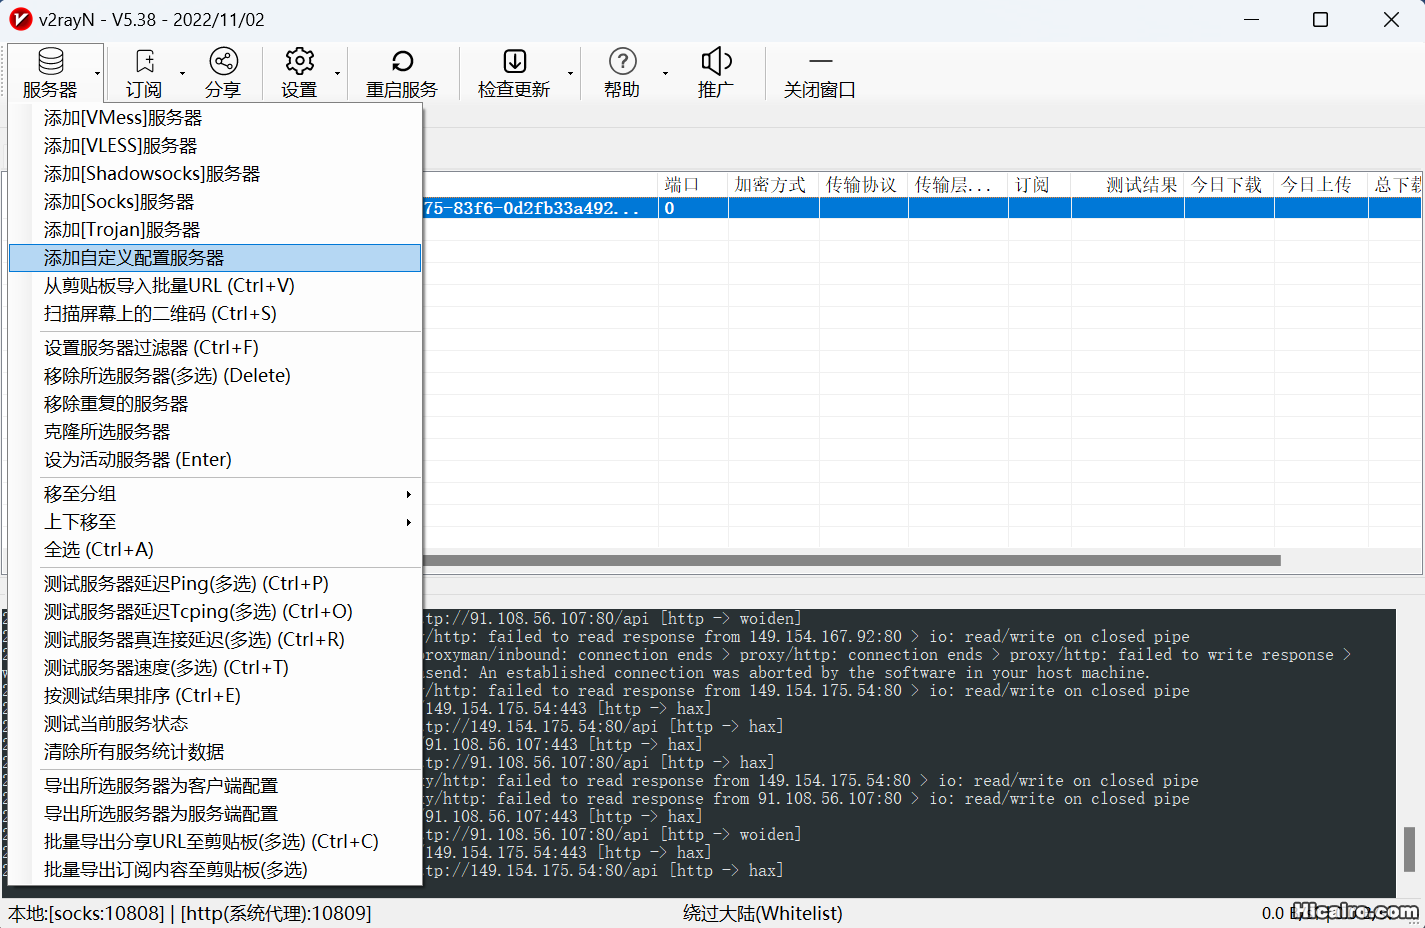Sort by the 端口 column header
Viewport: 1425px width, 928px height.
pyautogui.click(x=693, y=185)
